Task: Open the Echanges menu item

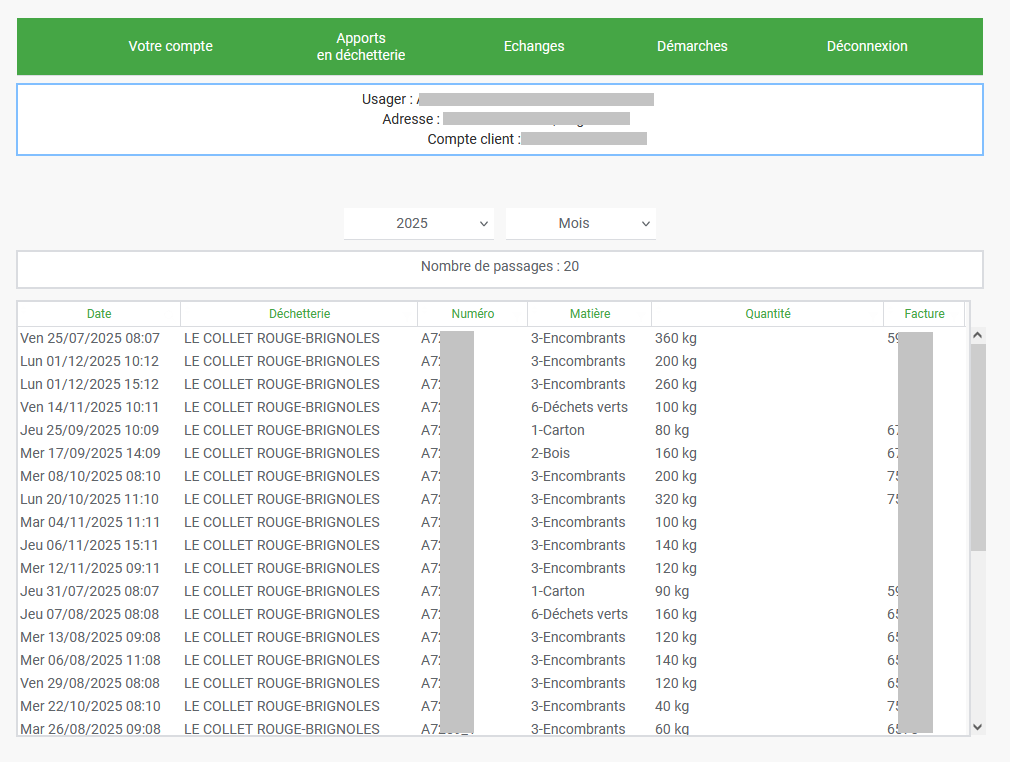Action: pyautogui.click(x=534, y=46)
